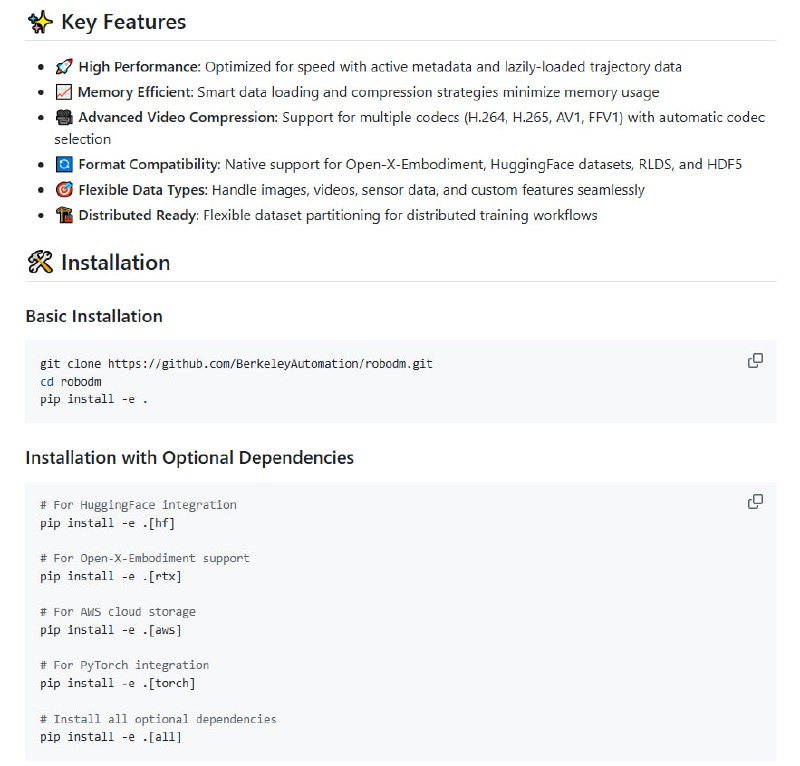Copy the Optional Dependencies code block
Viewport: 800px width, 766px height.
click(756, 501)
